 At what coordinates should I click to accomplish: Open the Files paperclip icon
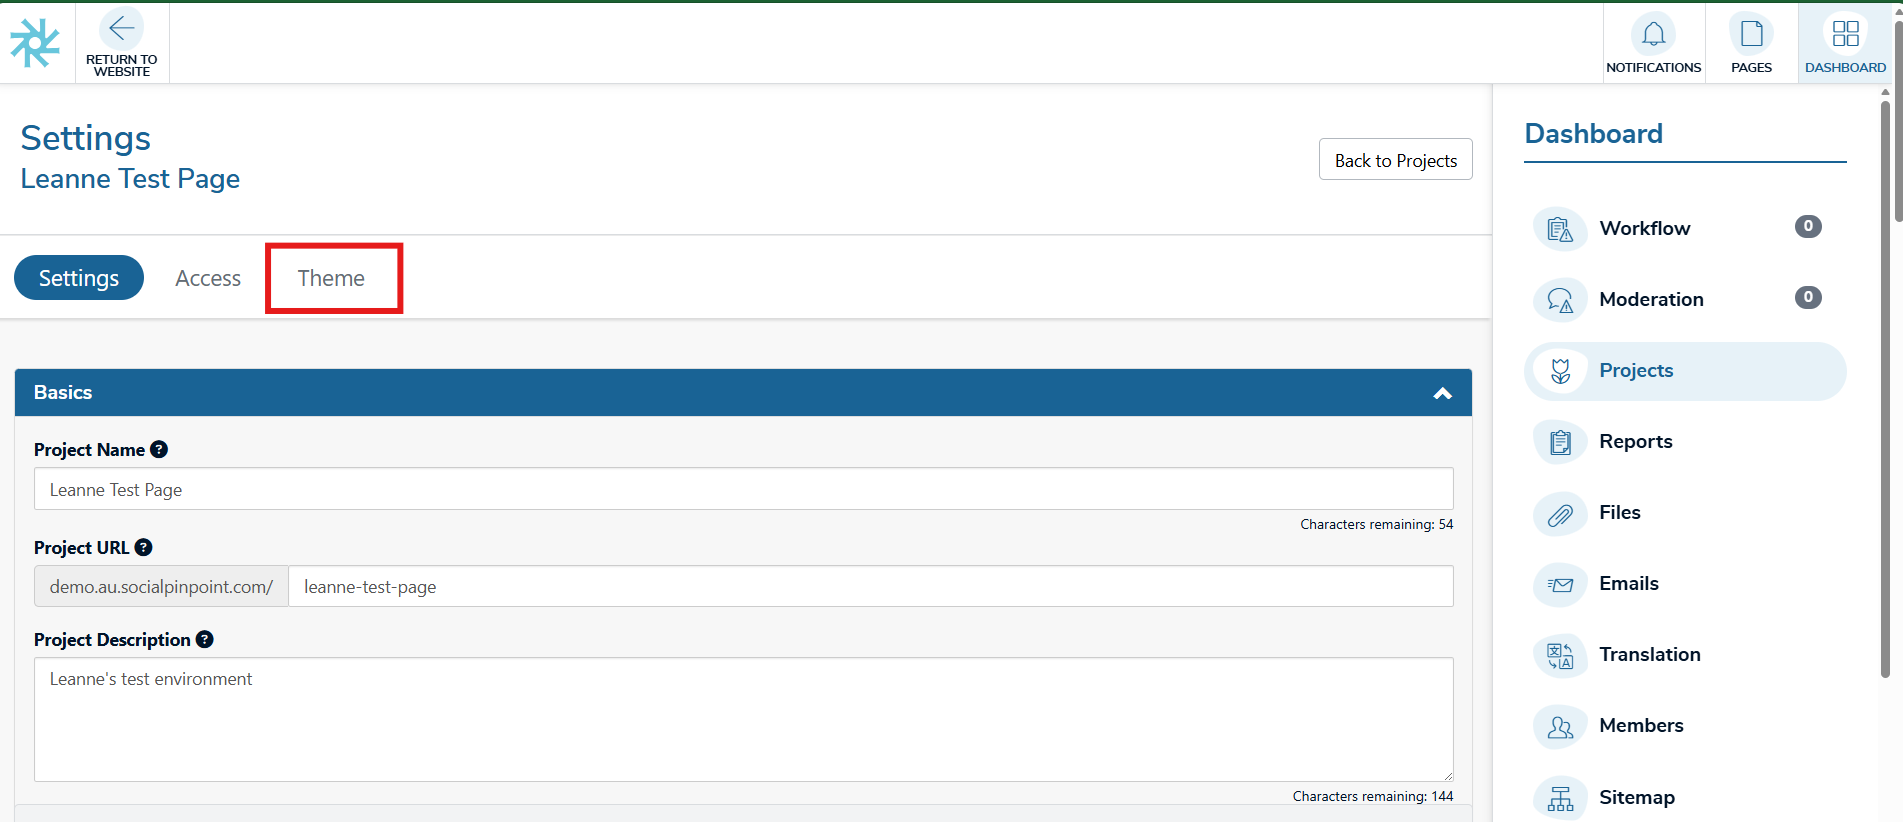tap(1560, 514)
